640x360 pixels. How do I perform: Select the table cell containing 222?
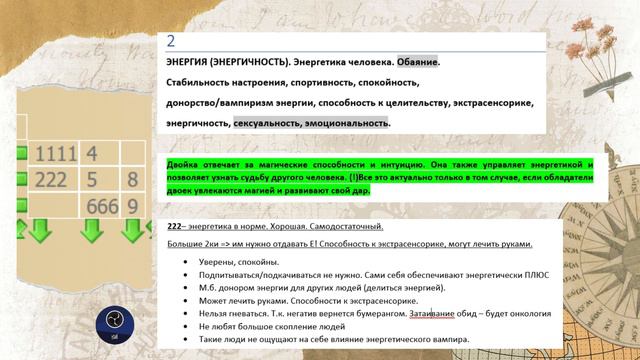coord(53,179)
